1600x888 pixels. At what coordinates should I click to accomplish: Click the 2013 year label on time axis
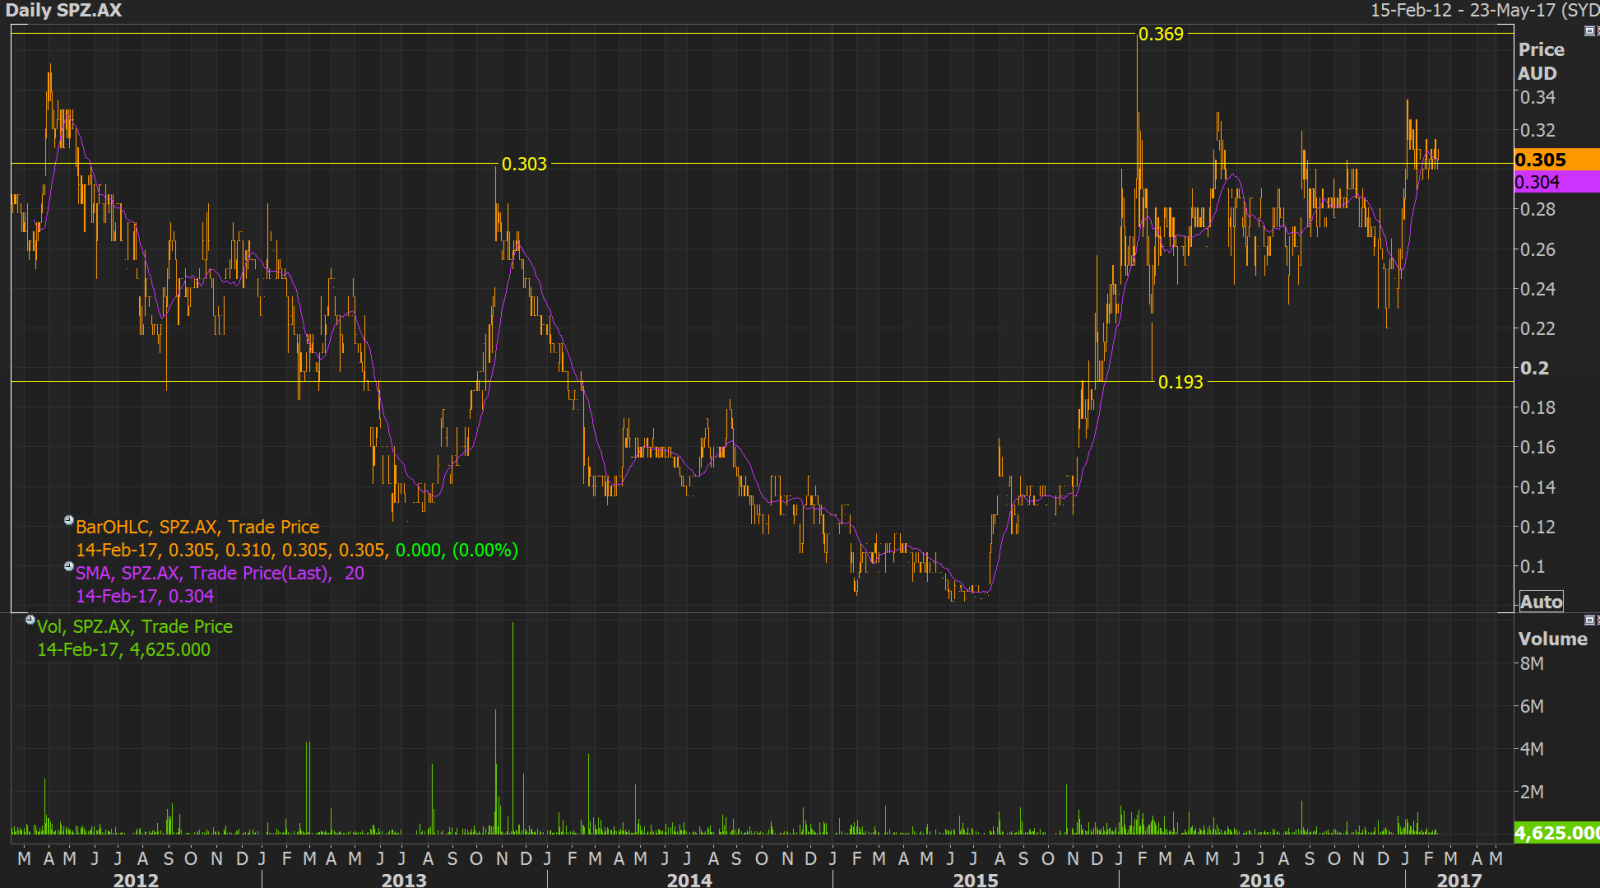[x=404, y=880]
